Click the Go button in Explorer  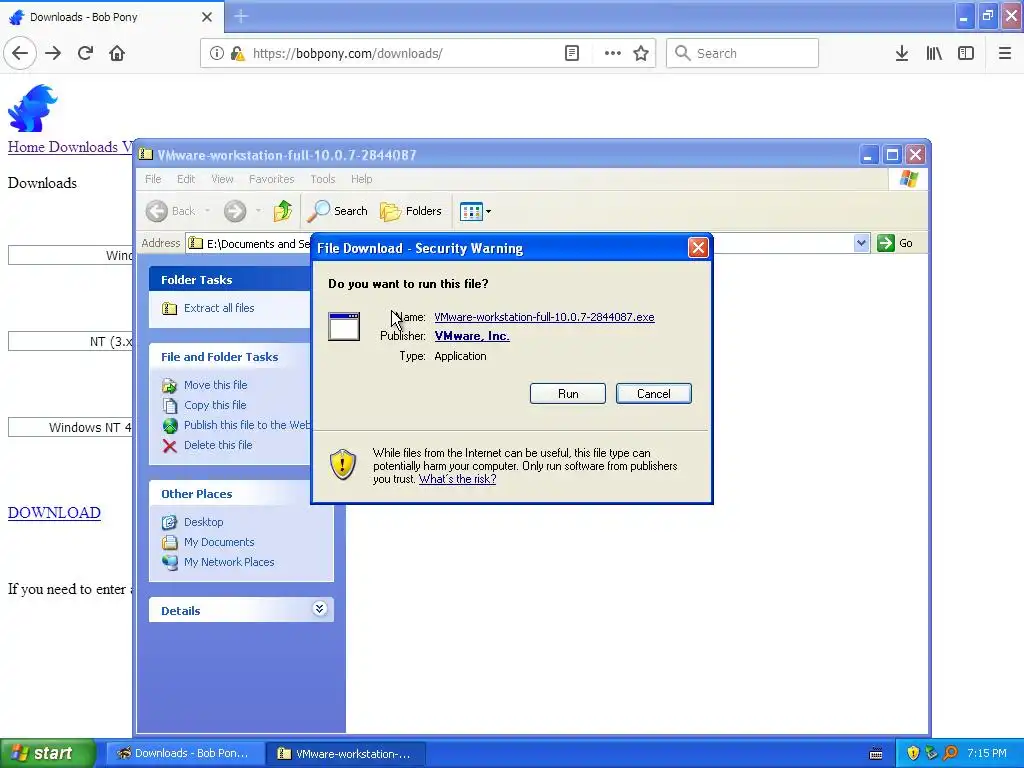[x=895, y=243]
